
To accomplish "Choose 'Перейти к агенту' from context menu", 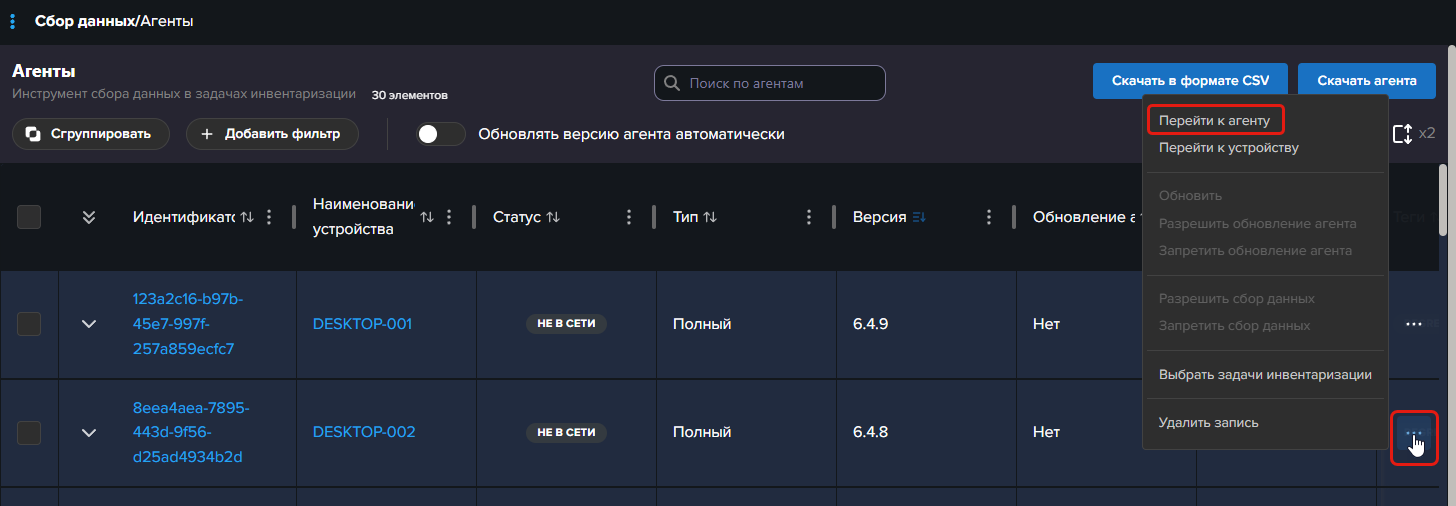I will pos(1214,121).
